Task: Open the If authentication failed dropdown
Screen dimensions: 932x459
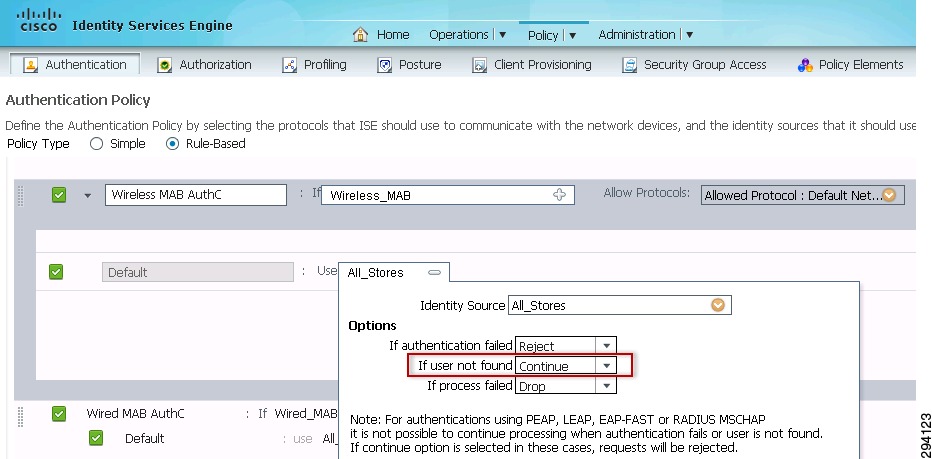Action: pyautogui.click(x=606, y=346)
